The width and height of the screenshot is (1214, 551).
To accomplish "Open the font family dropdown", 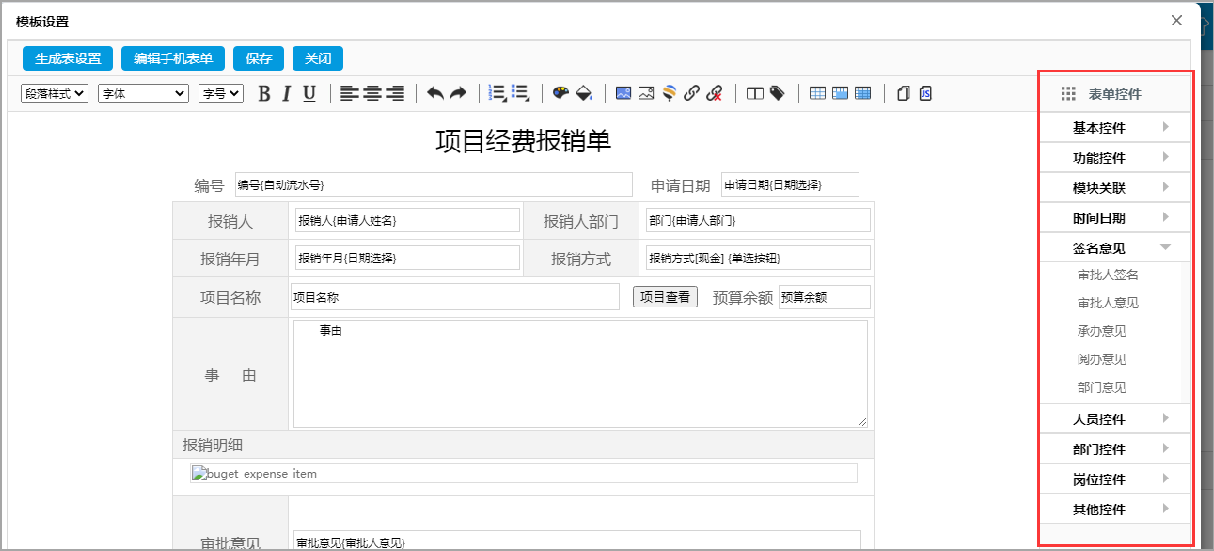I will click(143, 93).
